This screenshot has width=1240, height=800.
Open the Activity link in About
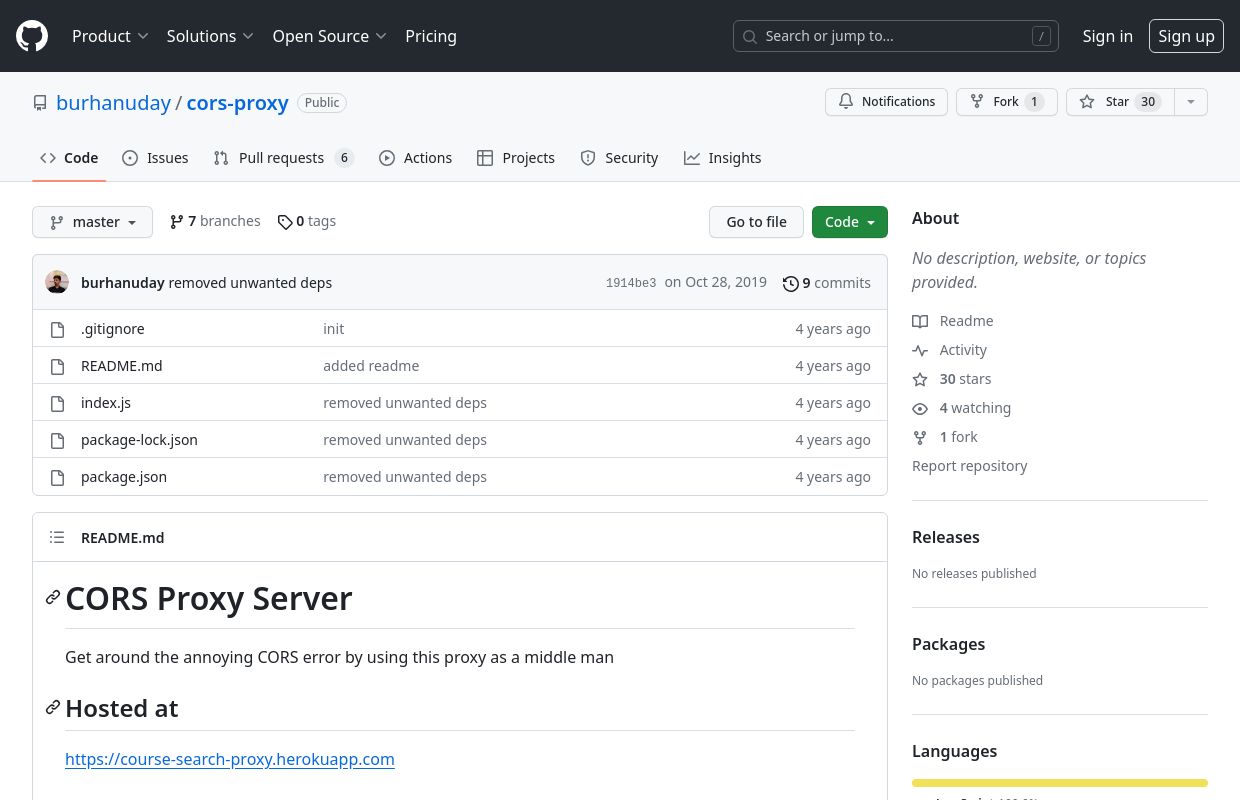coord(949,350)
